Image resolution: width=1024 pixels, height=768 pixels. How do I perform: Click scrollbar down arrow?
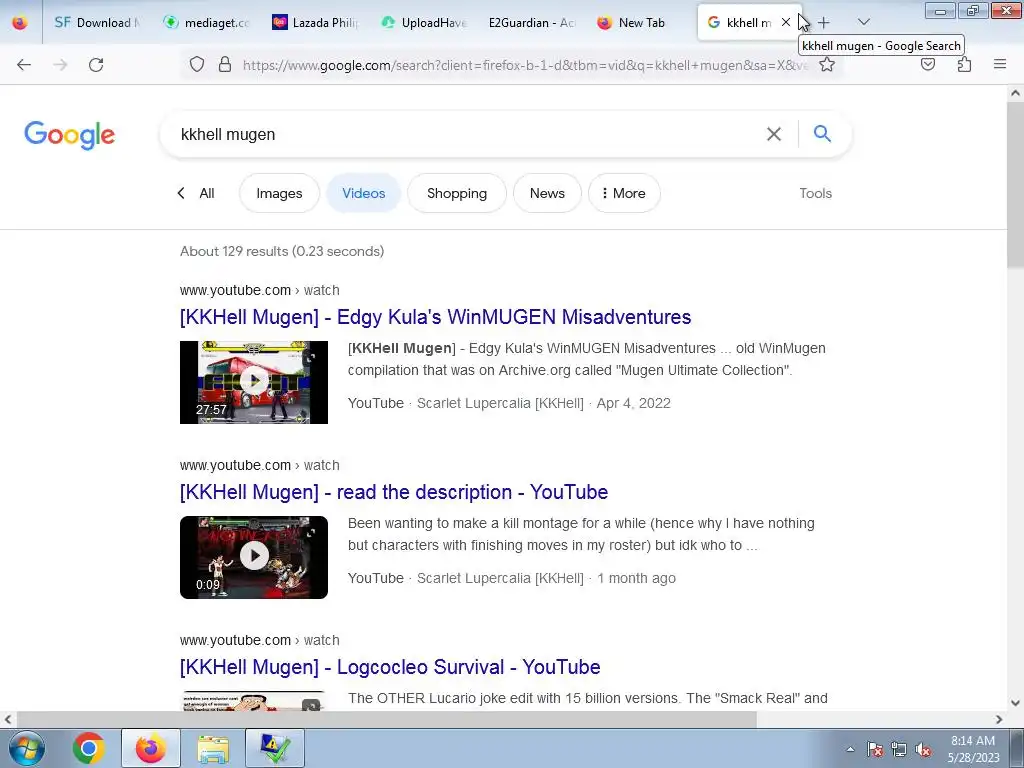click(1015, 703)
